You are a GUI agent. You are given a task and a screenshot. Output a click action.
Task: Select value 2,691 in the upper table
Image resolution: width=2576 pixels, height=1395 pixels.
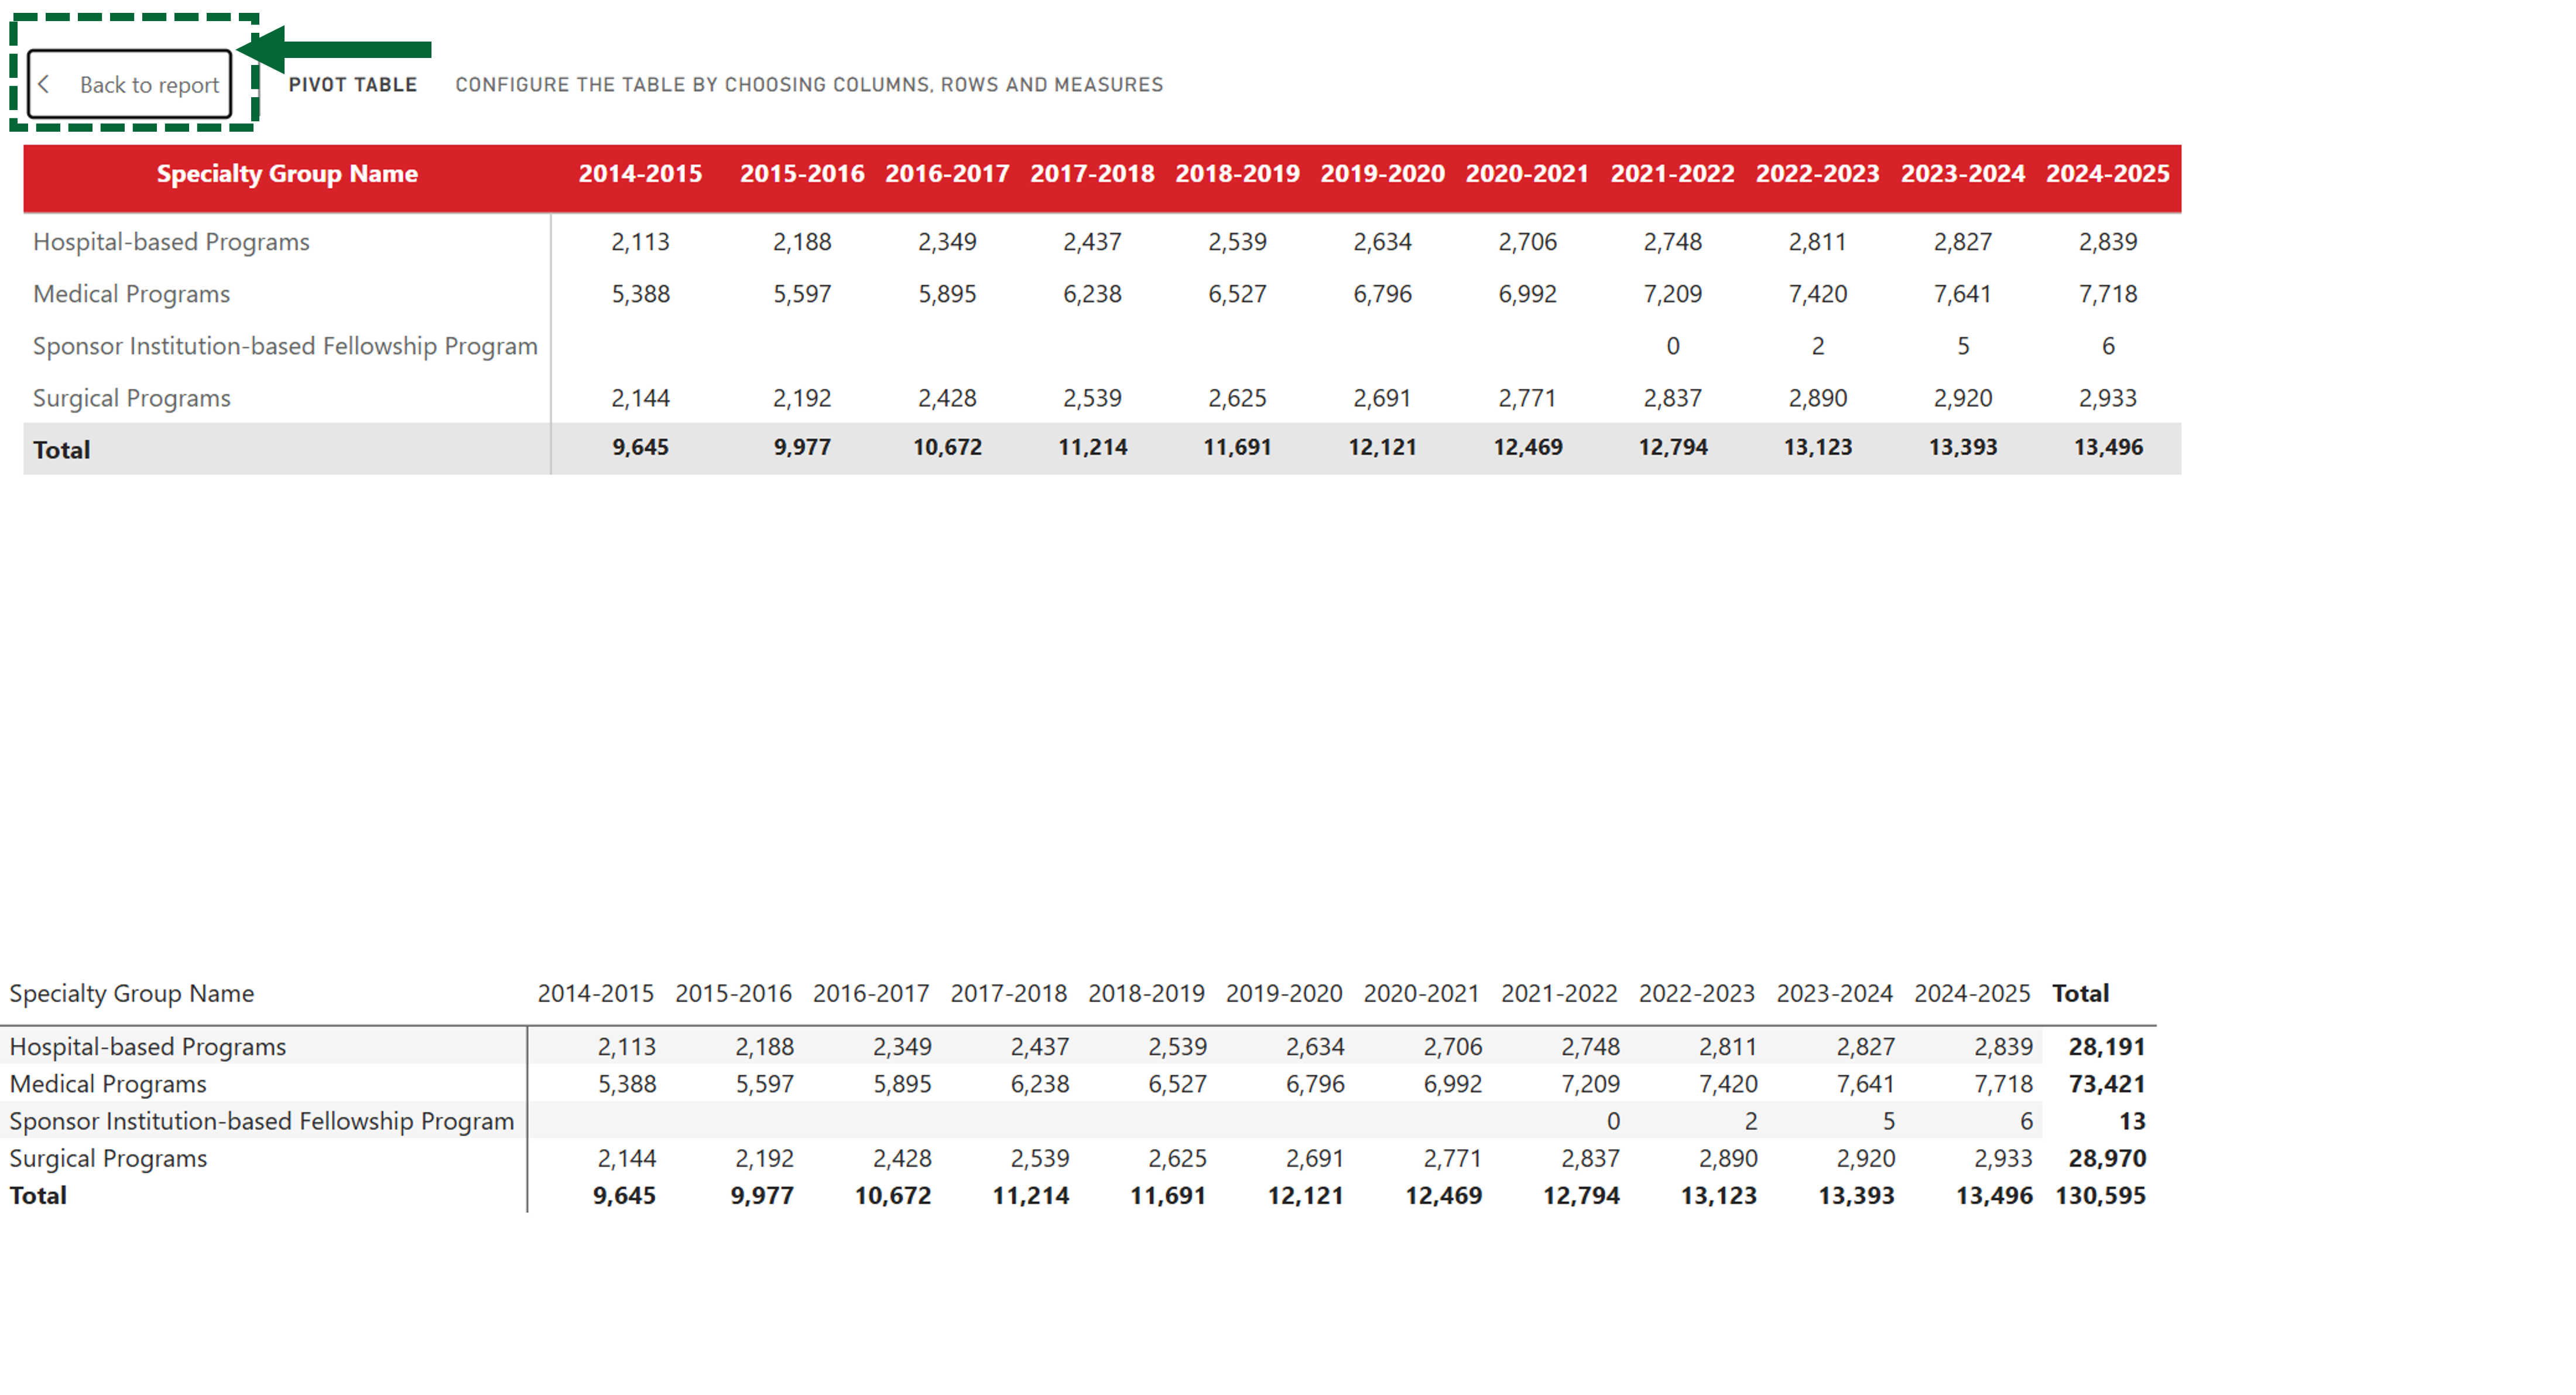click(1382, 398)
